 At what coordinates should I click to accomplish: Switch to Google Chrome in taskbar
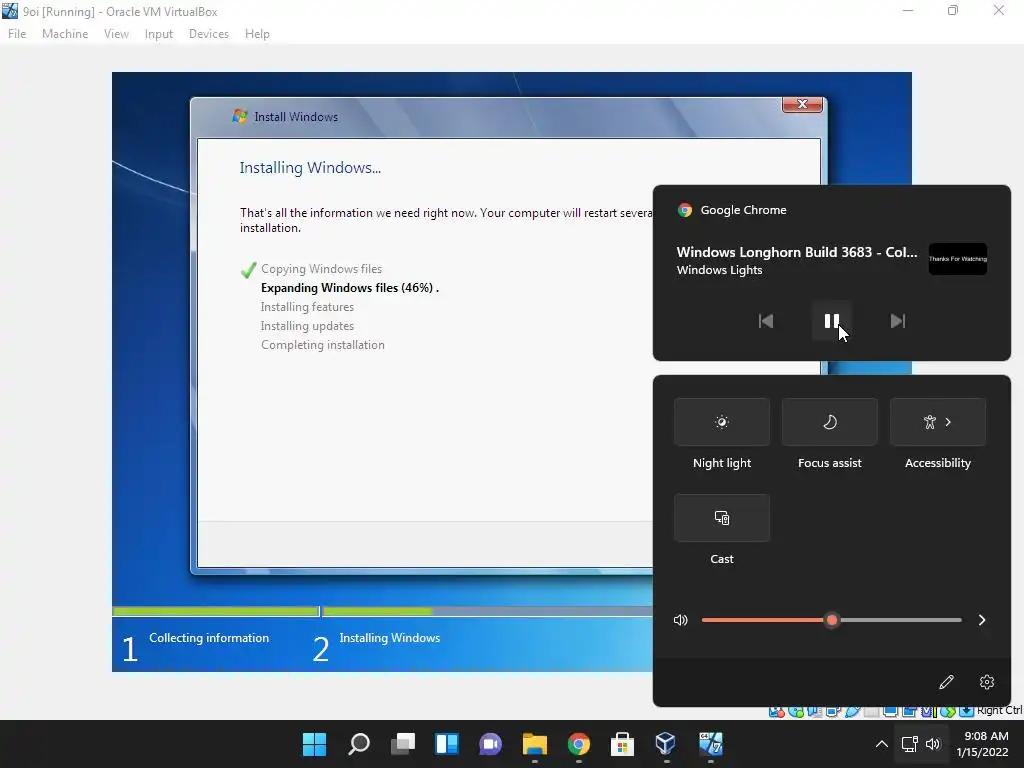pos(579,744)
